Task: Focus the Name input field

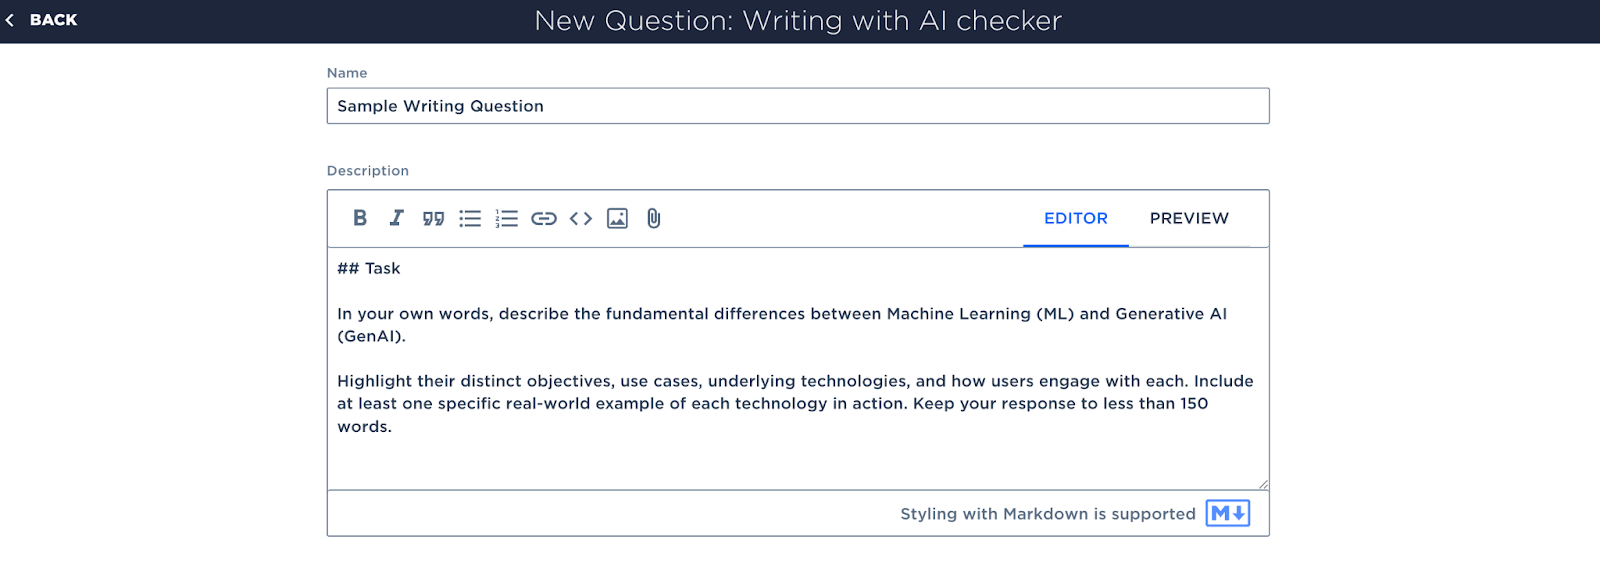Action: click(x=798, y=106)
